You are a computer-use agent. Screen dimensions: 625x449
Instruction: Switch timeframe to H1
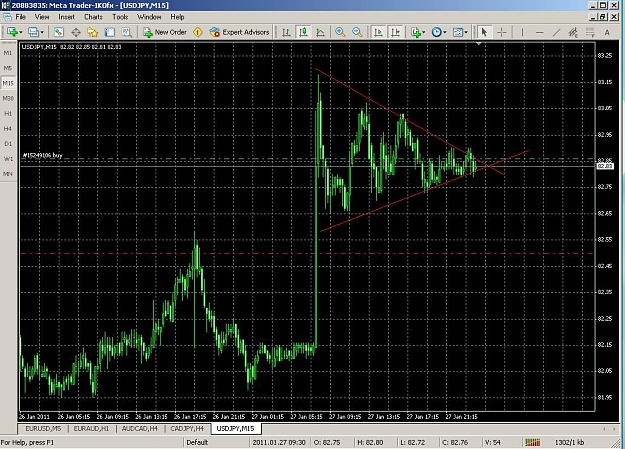[x=8, y=113]
